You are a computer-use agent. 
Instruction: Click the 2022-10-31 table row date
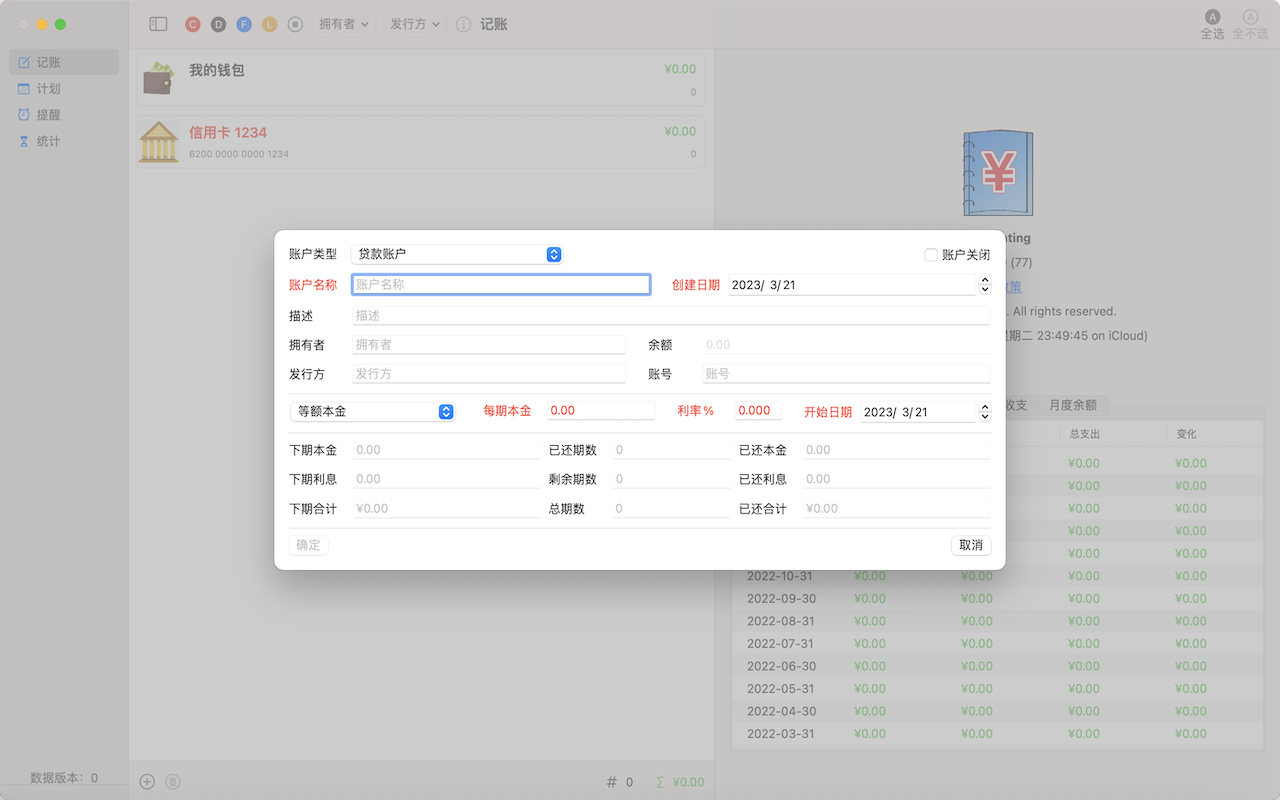(781, 576)
